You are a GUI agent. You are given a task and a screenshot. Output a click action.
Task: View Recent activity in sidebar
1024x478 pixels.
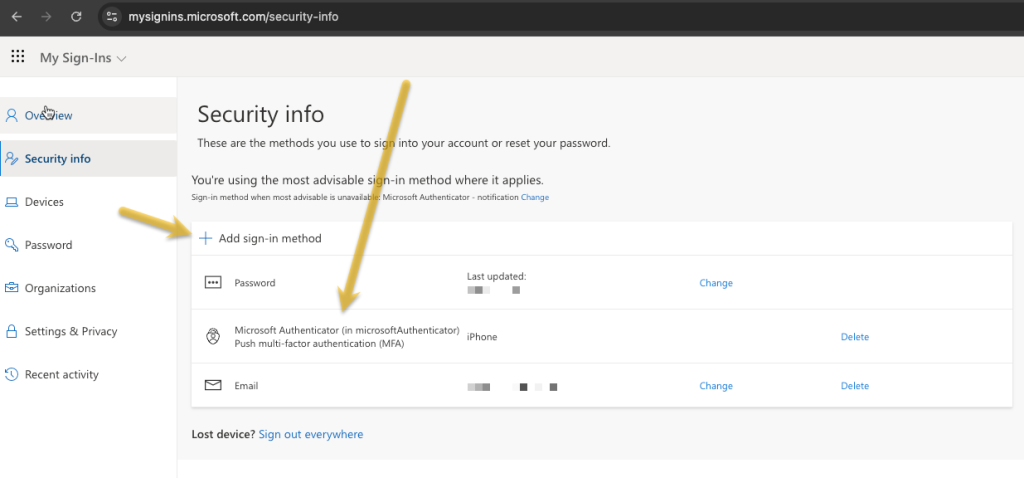61,375
